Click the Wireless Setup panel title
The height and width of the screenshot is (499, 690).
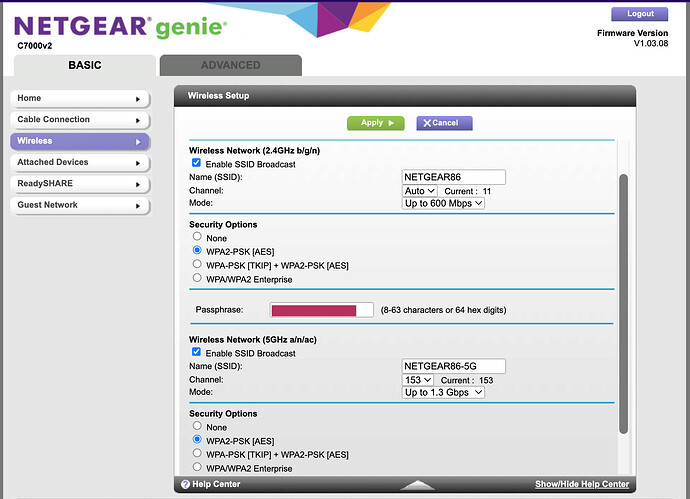218,95
